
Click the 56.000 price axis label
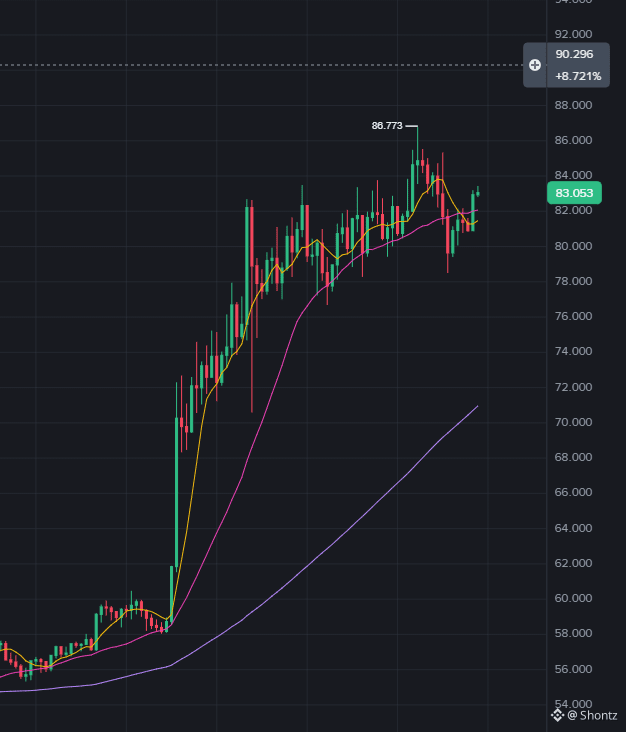click(573, 669)
